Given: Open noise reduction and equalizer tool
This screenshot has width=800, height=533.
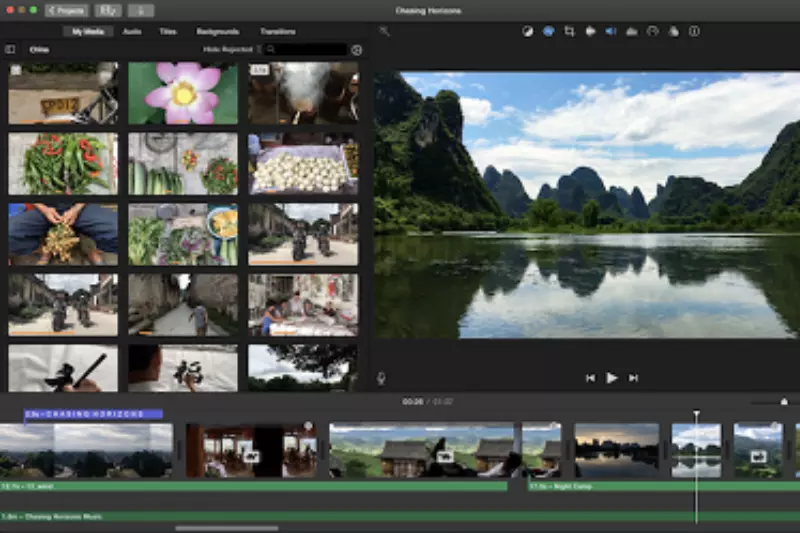Looking at the screenshot, I should coord(632,32).
